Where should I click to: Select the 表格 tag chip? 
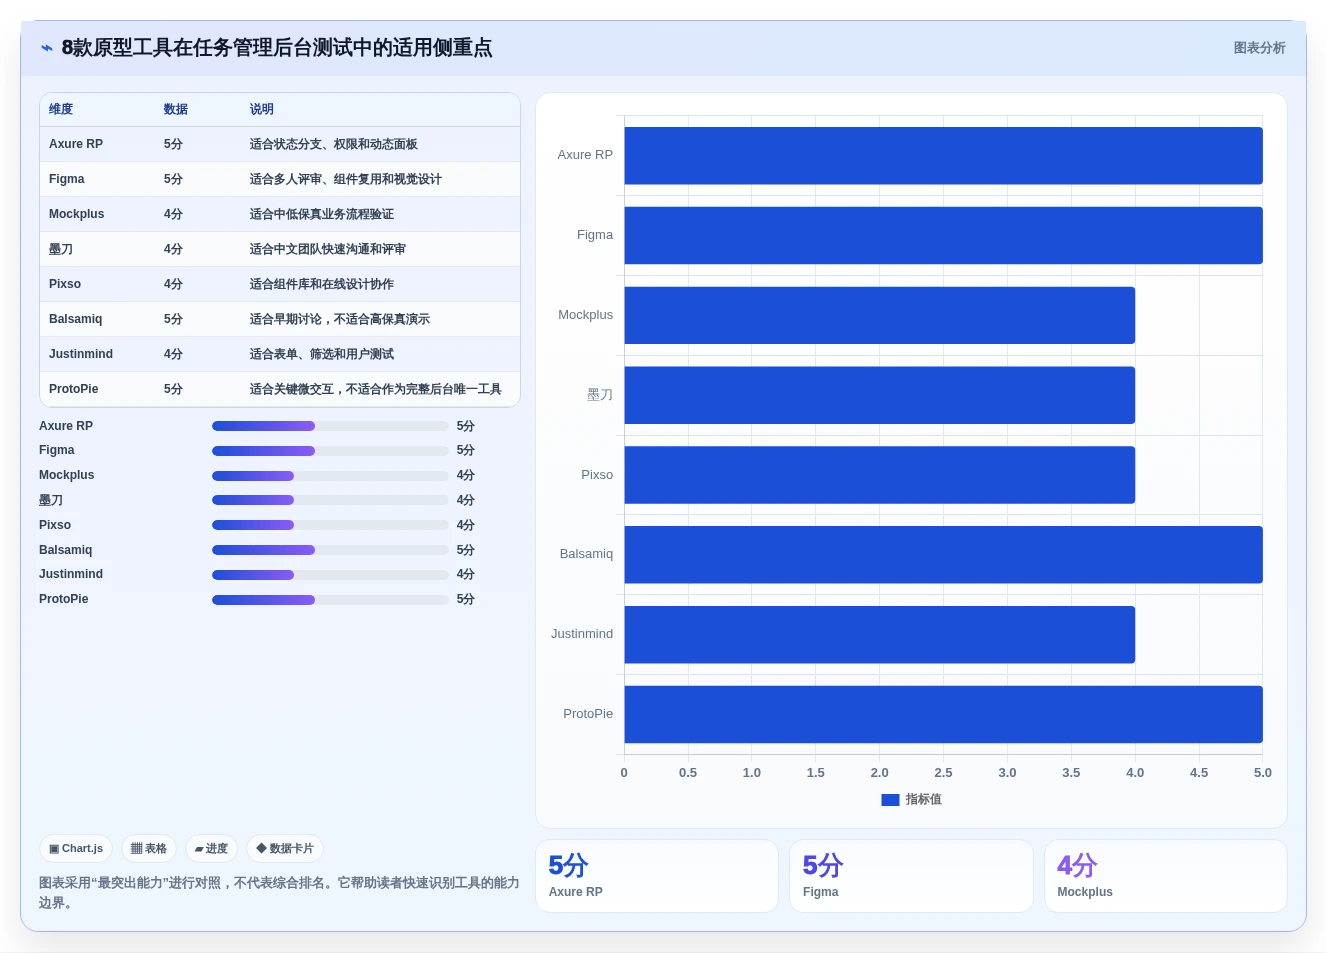pyautogui.click(x=149, y=849)
